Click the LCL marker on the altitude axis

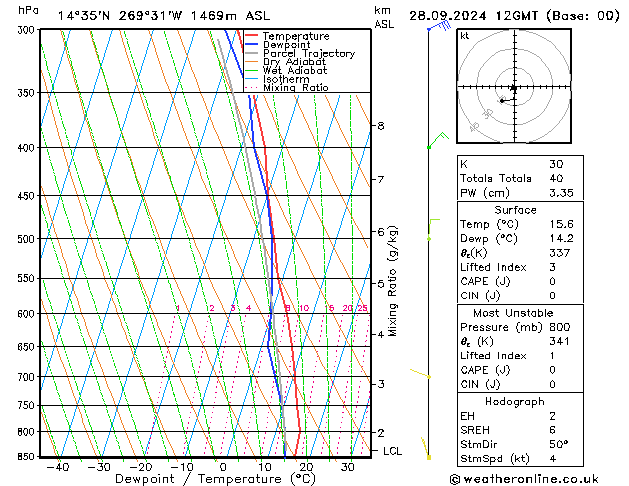point(394,451)
